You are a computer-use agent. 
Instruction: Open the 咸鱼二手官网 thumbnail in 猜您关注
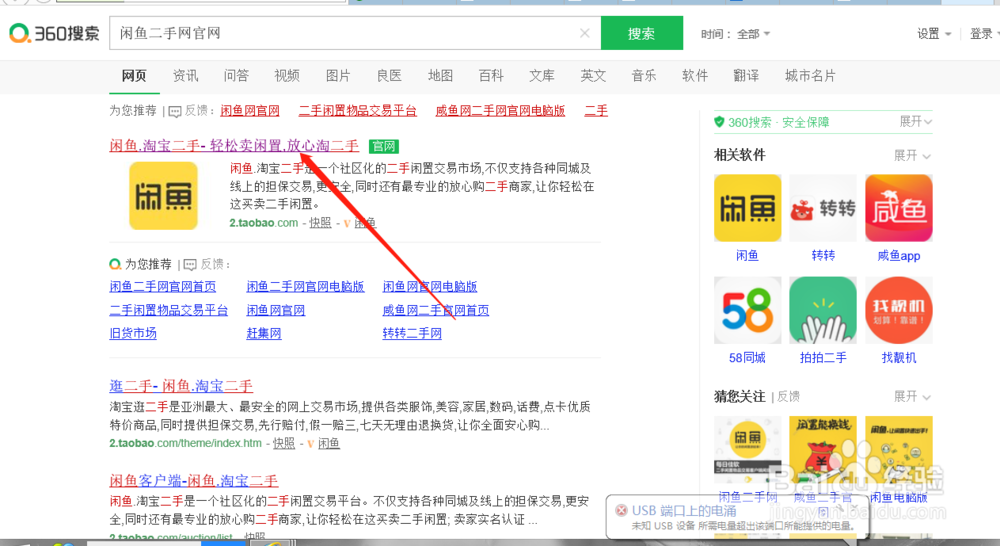click(823, 450)
